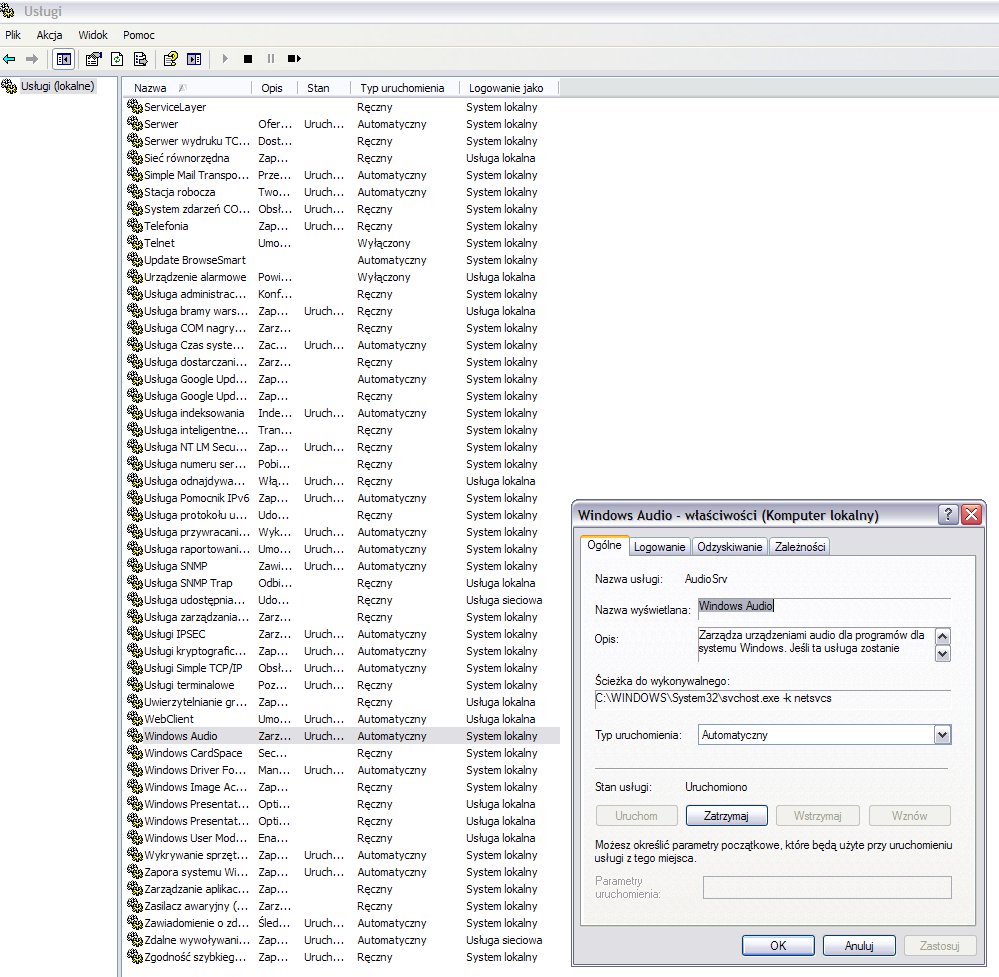Click the gear icon beside Stacja robocza
The height and width of the screenshot is (977, 999).
pyautogui.click(x=134, y=192)
